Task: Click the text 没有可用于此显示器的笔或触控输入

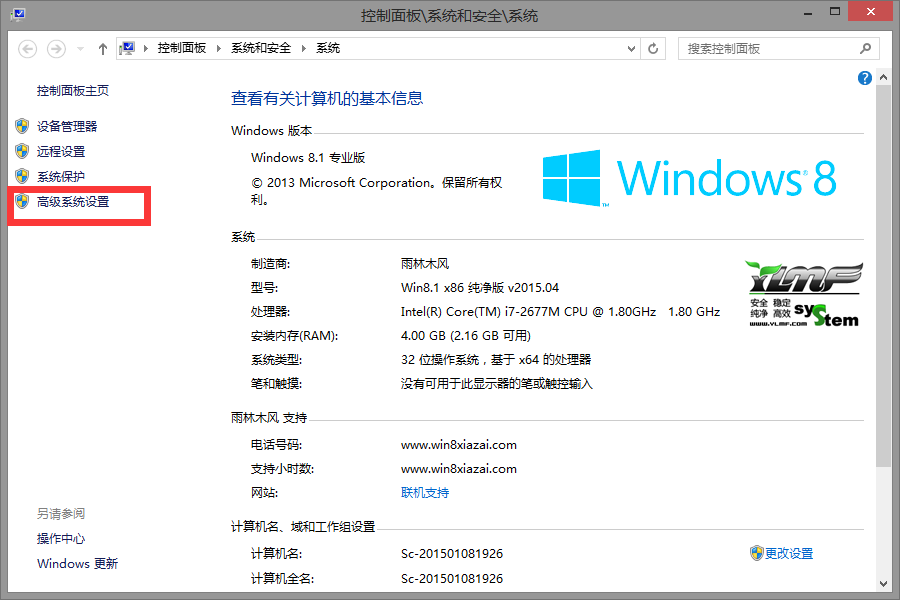Action: click(496, 384)
